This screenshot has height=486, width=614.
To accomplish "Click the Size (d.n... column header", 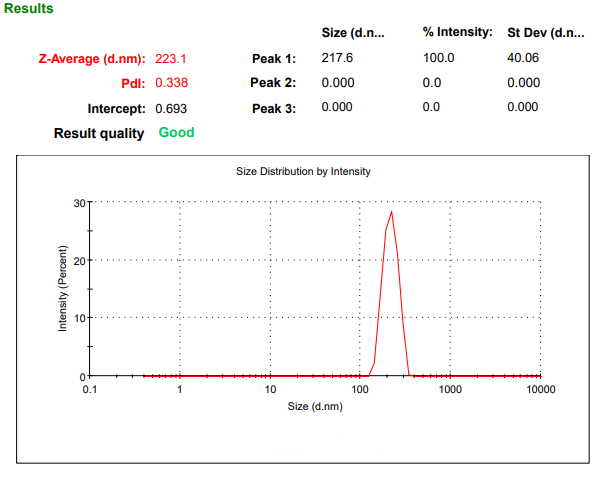I will pos(354,33).
